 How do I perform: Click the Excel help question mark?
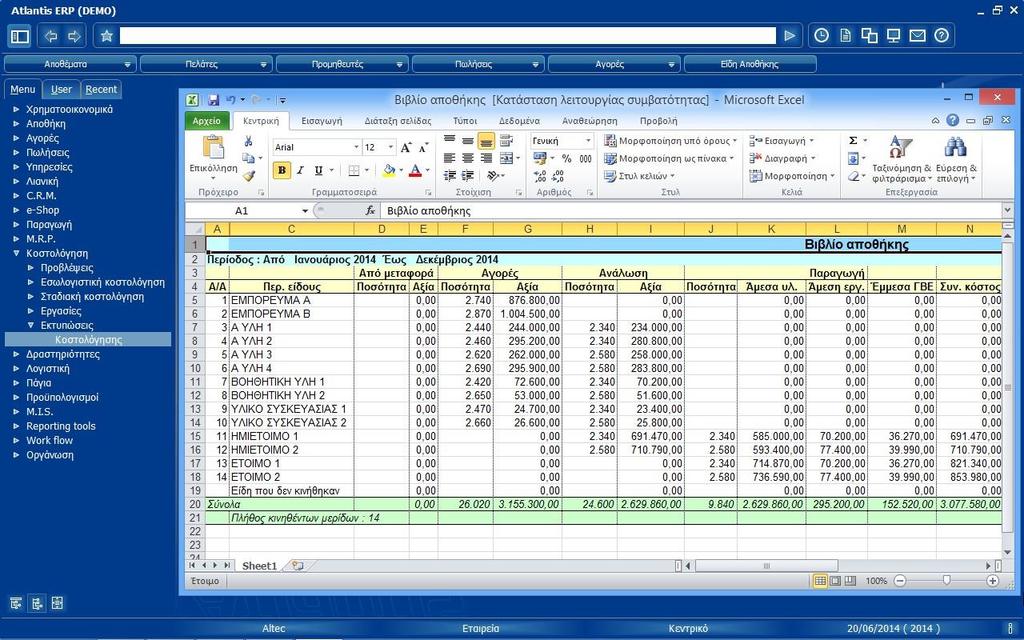point(953,120)
